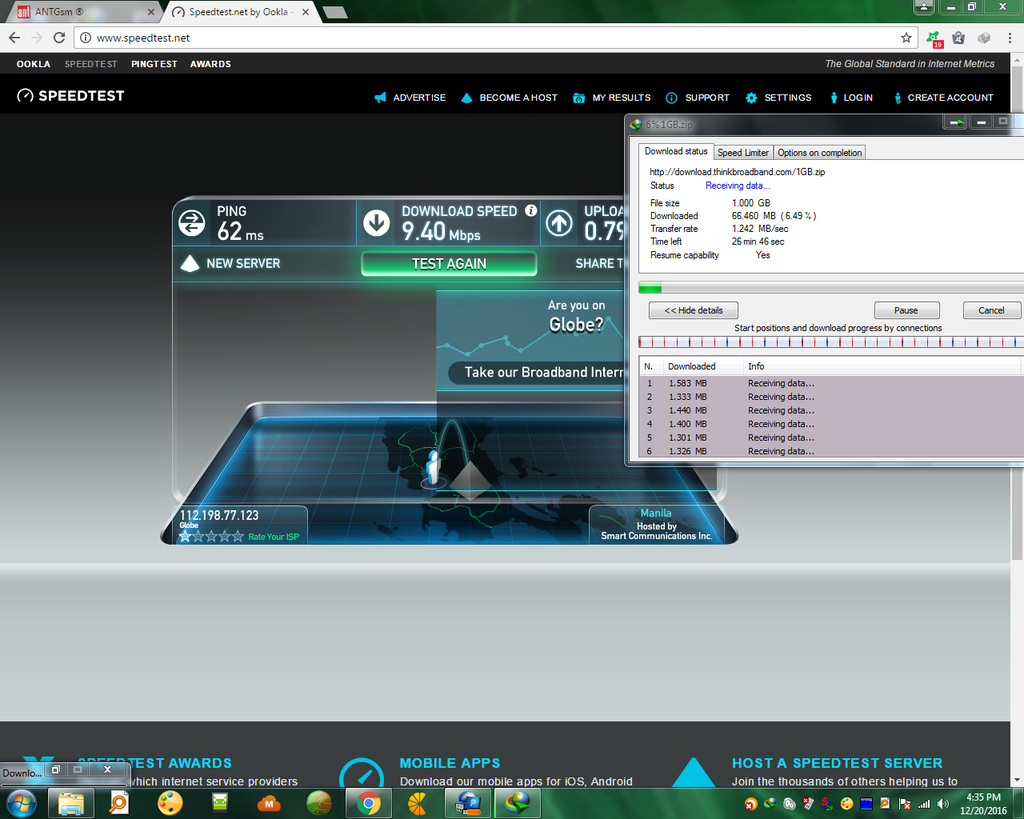The height and width of the screenshot is (819, 1024).
Task: Click the volume speaker tray icon
Action: coord(942,803)
